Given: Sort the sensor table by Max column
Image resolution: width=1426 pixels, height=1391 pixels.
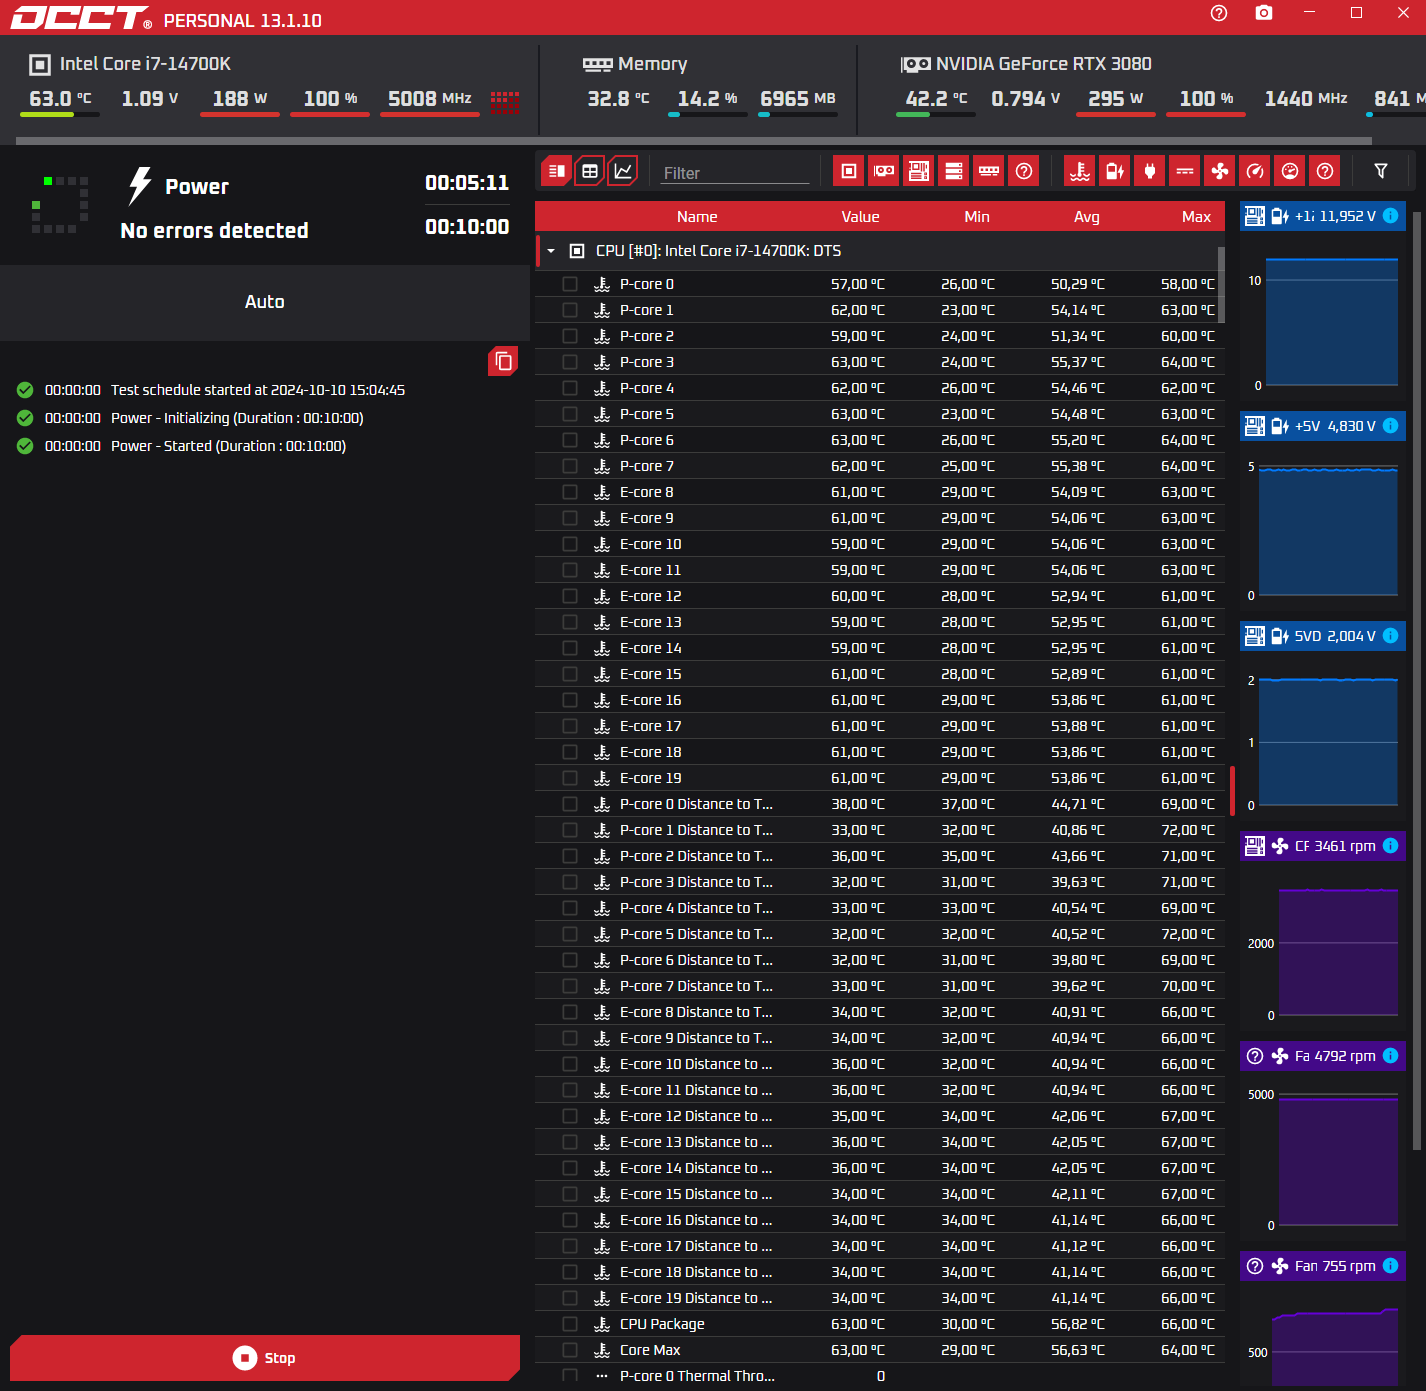Looking at the screenshot, I should pyautogui.click(x=1196, y=217).
